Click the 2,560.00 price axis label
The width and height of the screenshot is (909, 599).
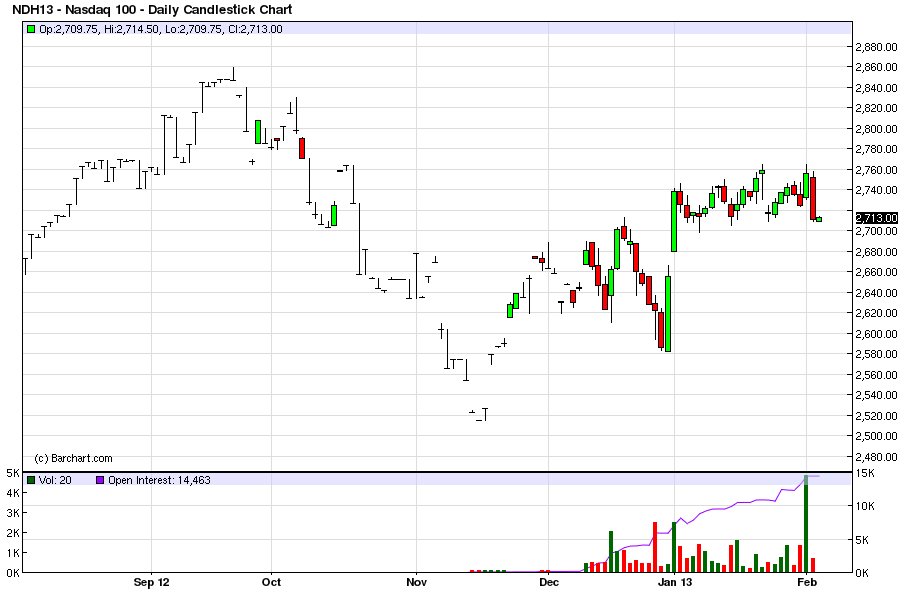click(x=877, y=375)
